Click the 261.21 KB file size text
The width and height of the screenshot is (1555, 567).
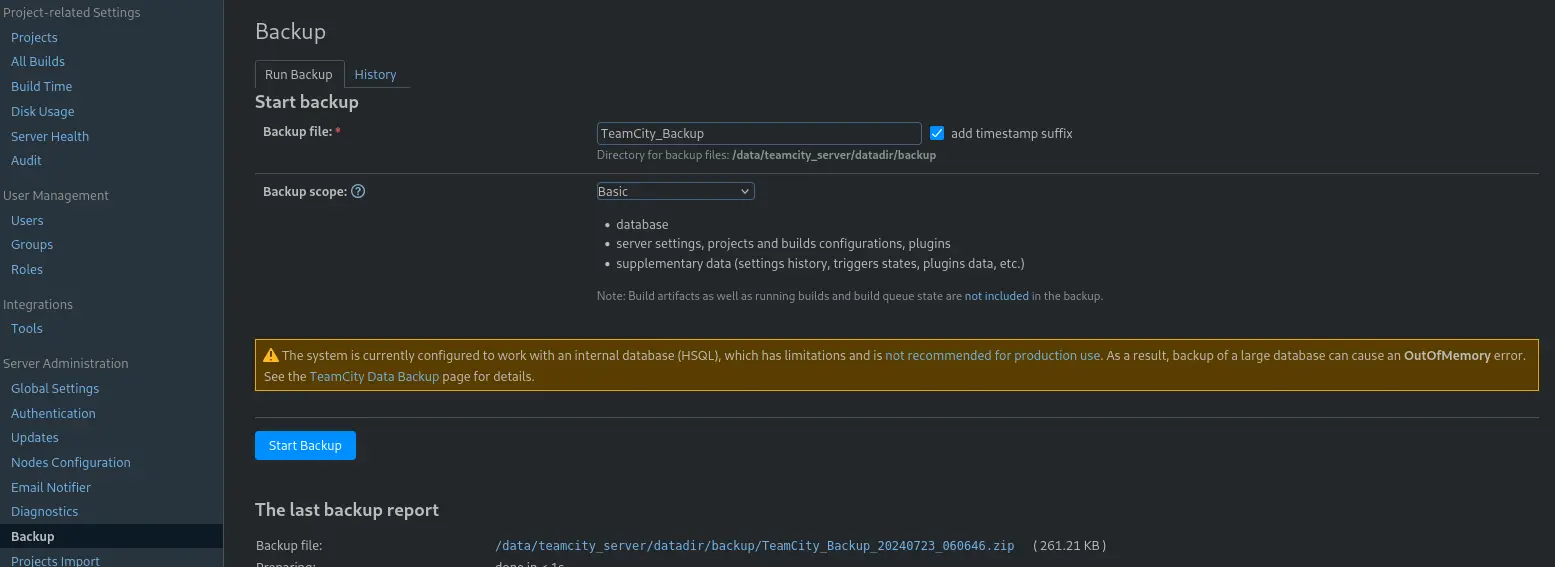(x=1071, y=546)
